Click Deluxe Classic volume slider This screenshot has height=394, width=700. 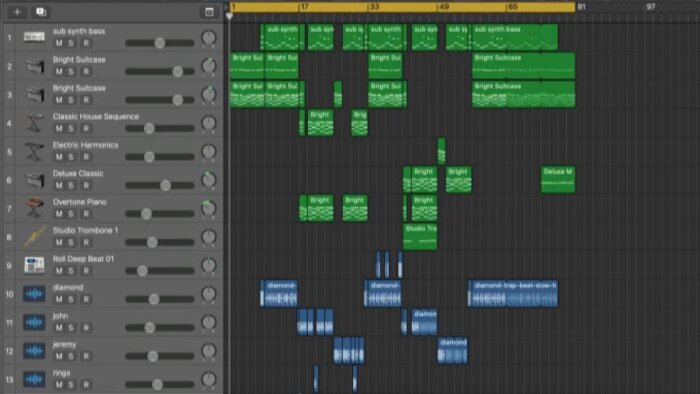160,185
